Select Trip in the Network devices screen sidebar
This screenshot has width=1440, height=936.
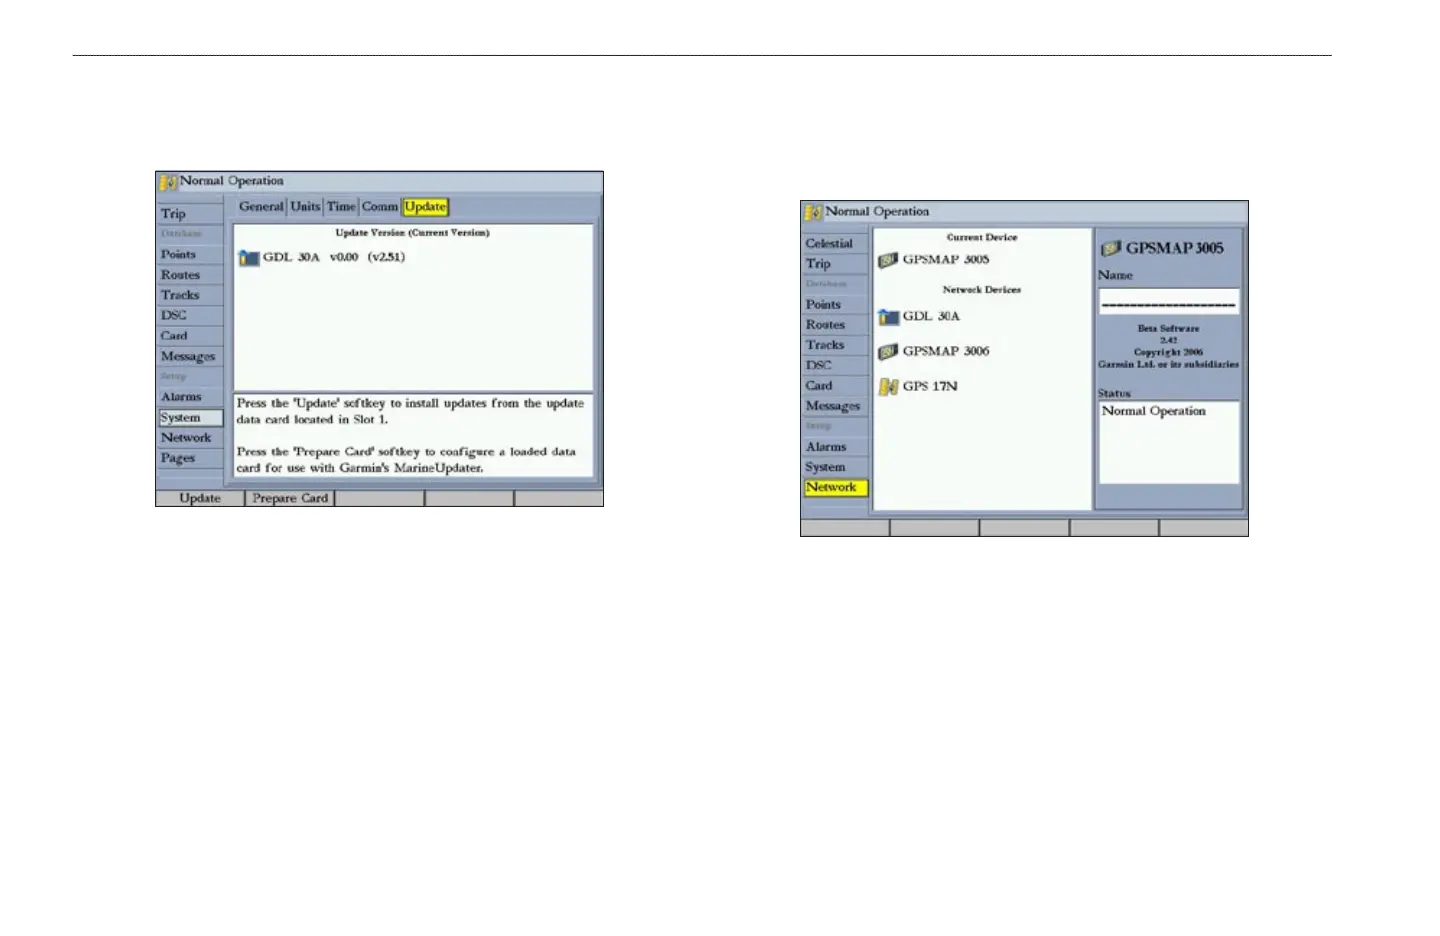(x=835, y=264)
